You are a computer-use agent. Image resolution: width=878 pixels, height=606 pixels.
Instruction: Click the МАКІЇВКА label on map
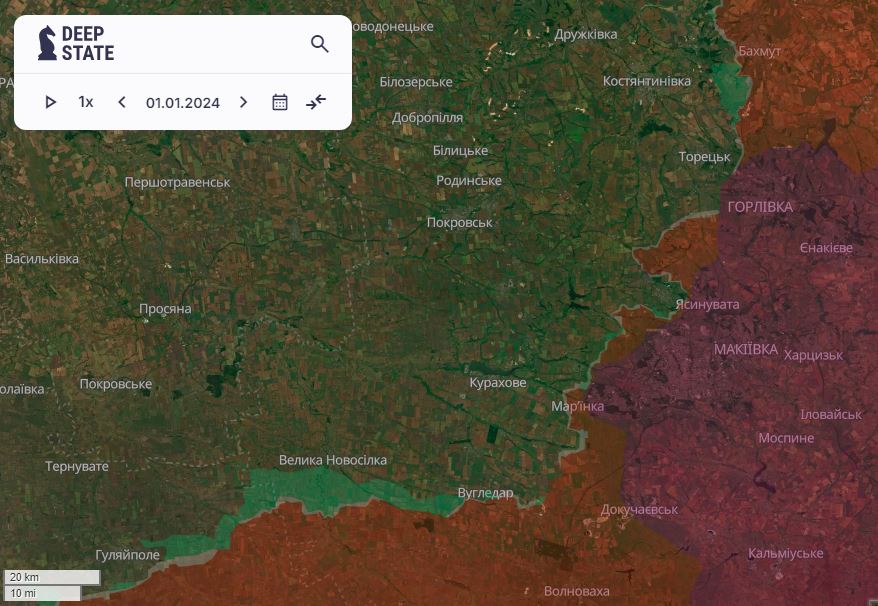point(745,349)
